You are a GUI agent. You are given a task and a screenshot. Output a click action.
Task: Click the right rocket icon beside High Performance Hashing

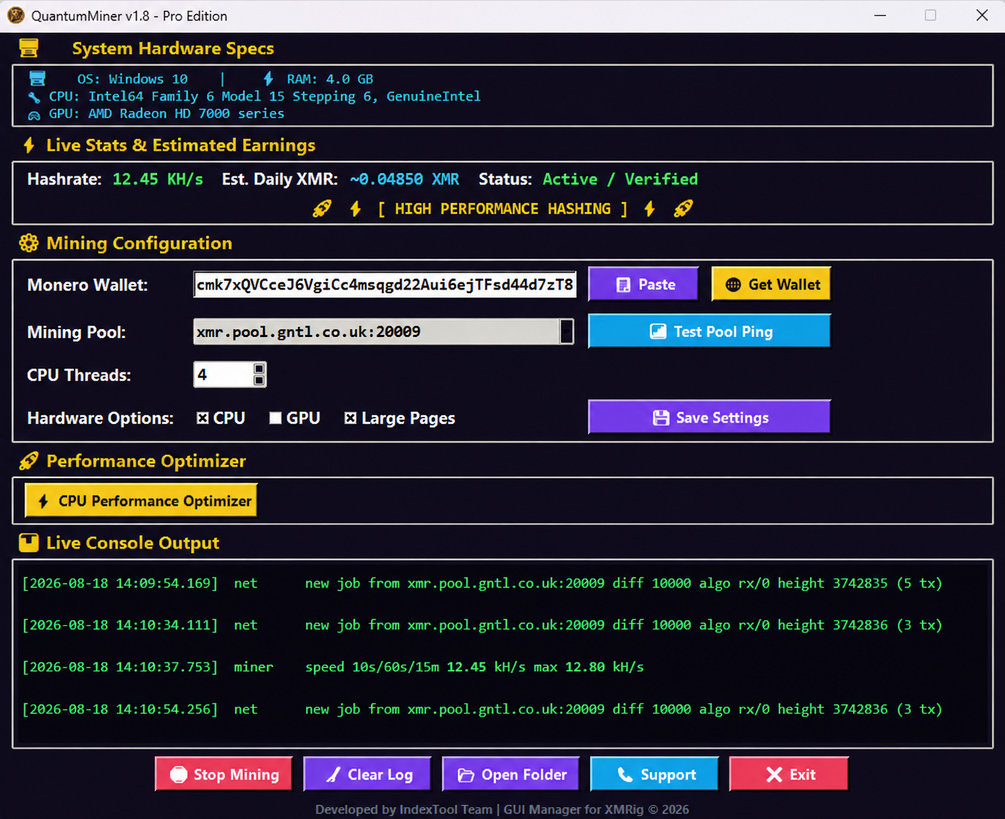(x=683, y=209)
